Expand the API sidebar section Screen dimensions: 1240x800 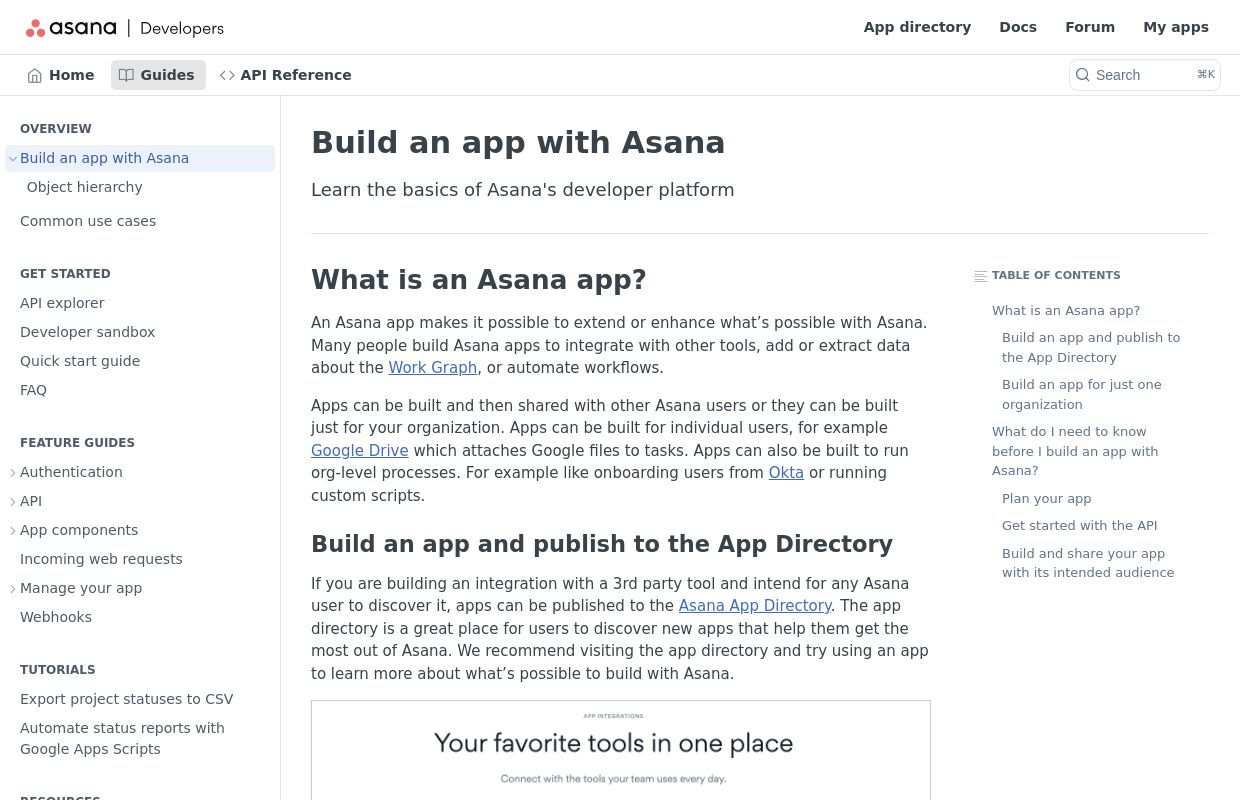[x=13, y=501]
